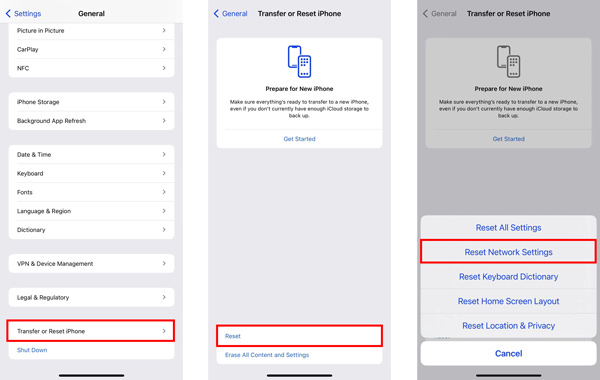
Task: Click chevron on Picture in Picture row
Action: tap(164, 30)
